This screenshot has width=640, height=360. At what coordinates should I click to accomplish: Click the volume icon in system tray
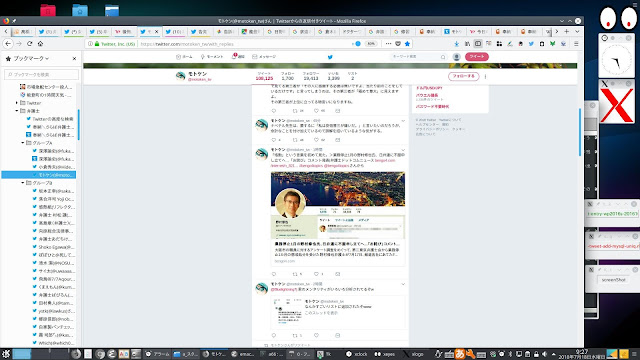point(544,354)
